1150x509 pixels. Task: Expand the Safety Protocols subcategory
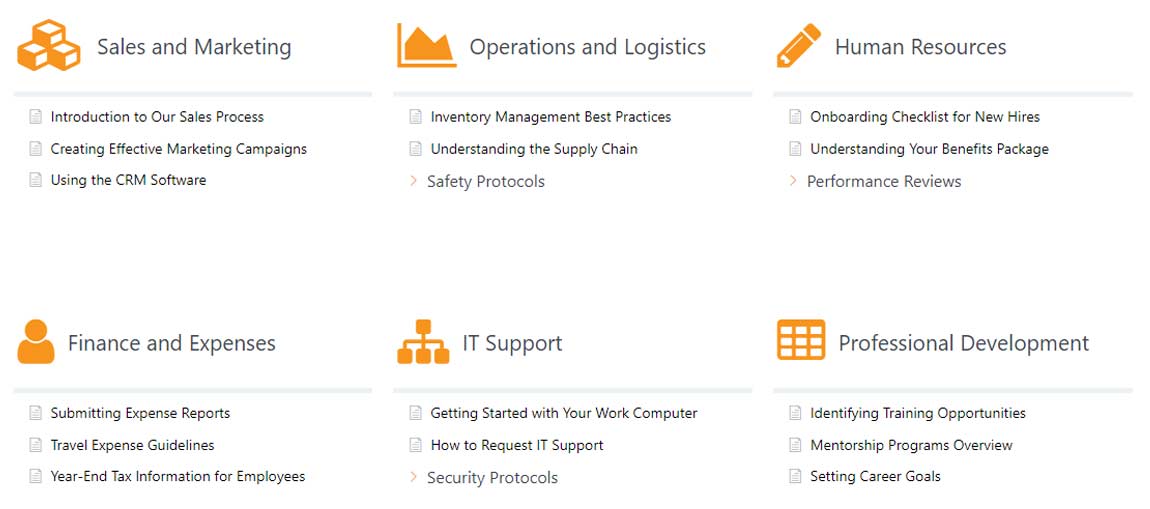pos(485,181)
